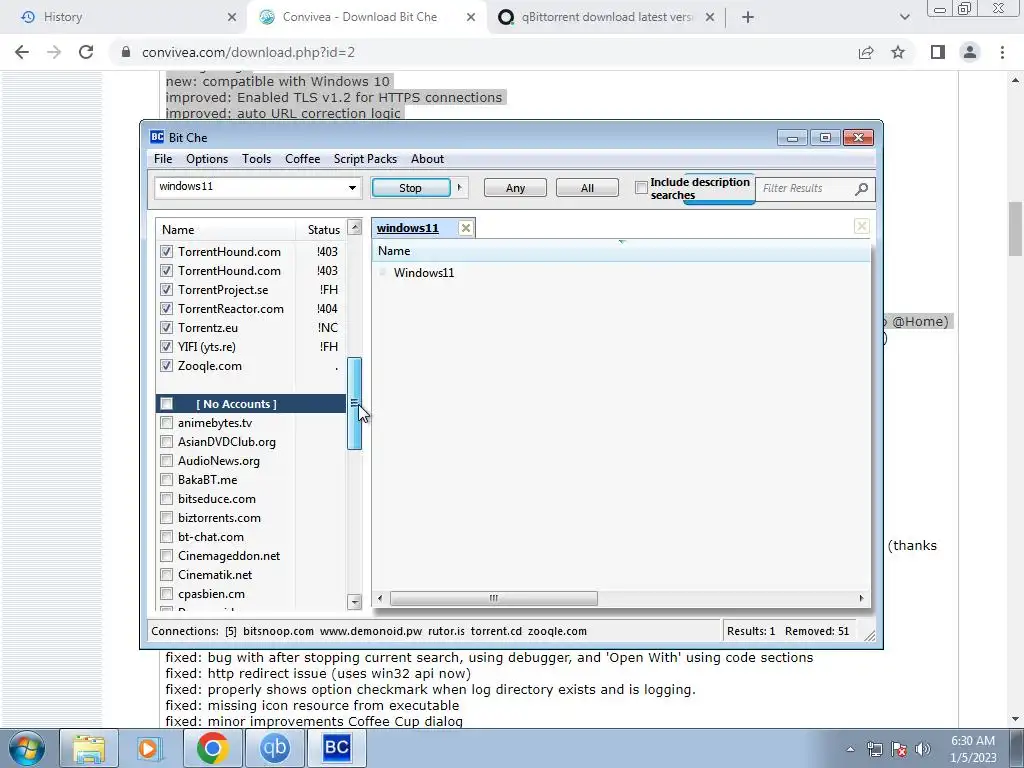The height and width of the screenshot is (768, 1024).
Task: Reload the Convivea page in Chrome
Action: [86, 52]
